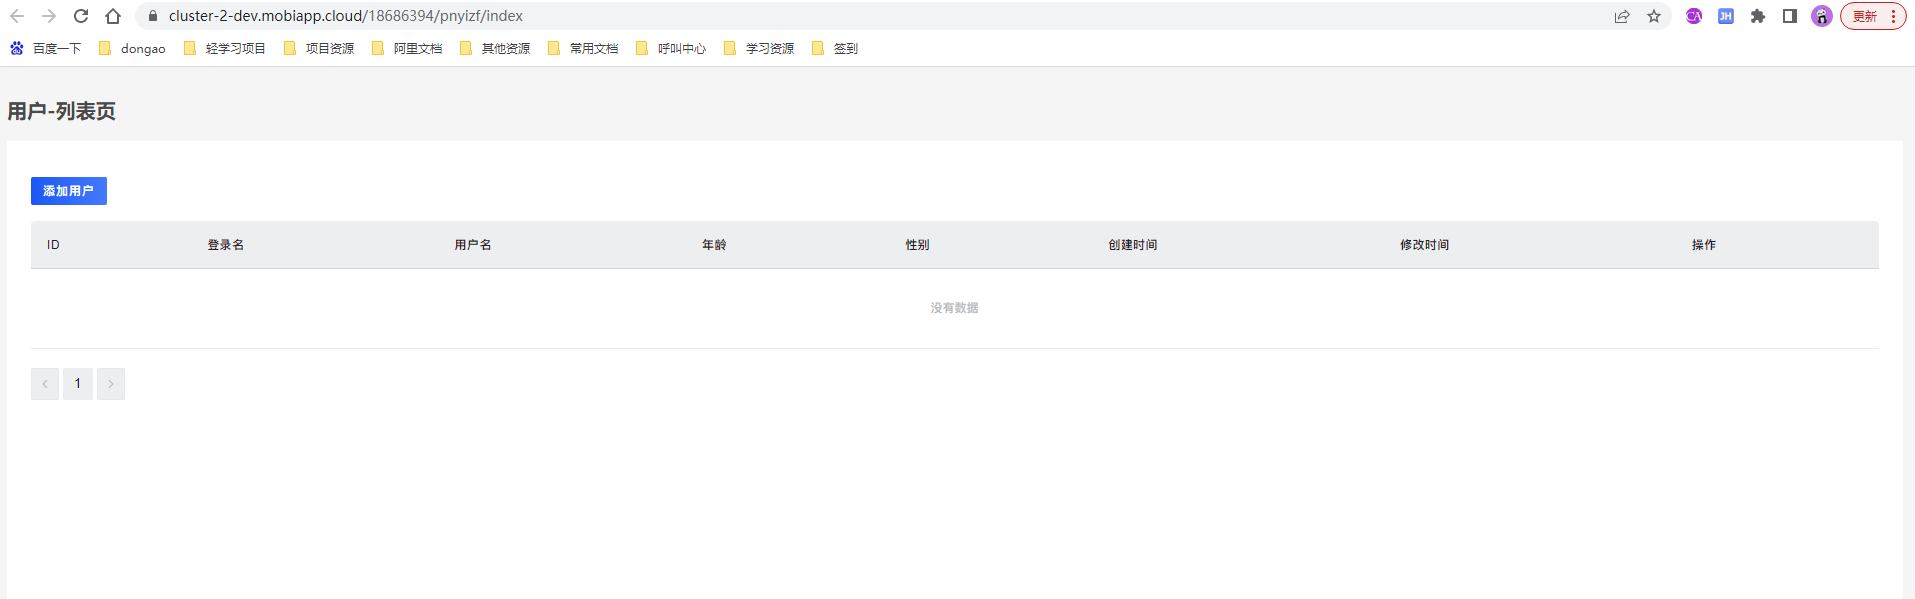Click the 用户-列表页 page title
This screenshot has height=599, width=1915.
62,111
